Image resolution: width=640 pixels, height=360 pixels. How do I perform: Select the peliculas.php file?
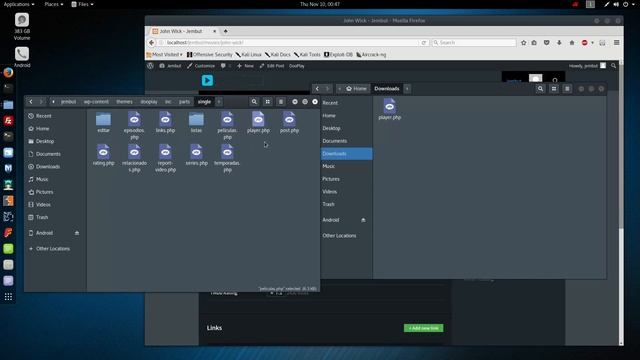point(227,126)
